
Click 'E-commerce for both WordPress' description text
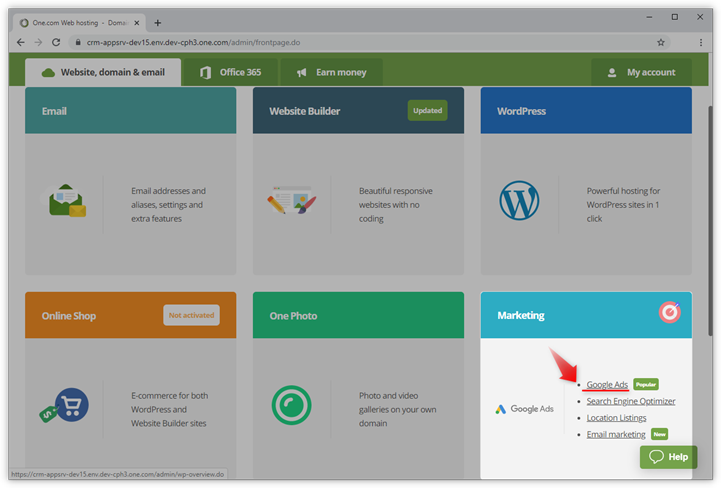tap(169, 409)
